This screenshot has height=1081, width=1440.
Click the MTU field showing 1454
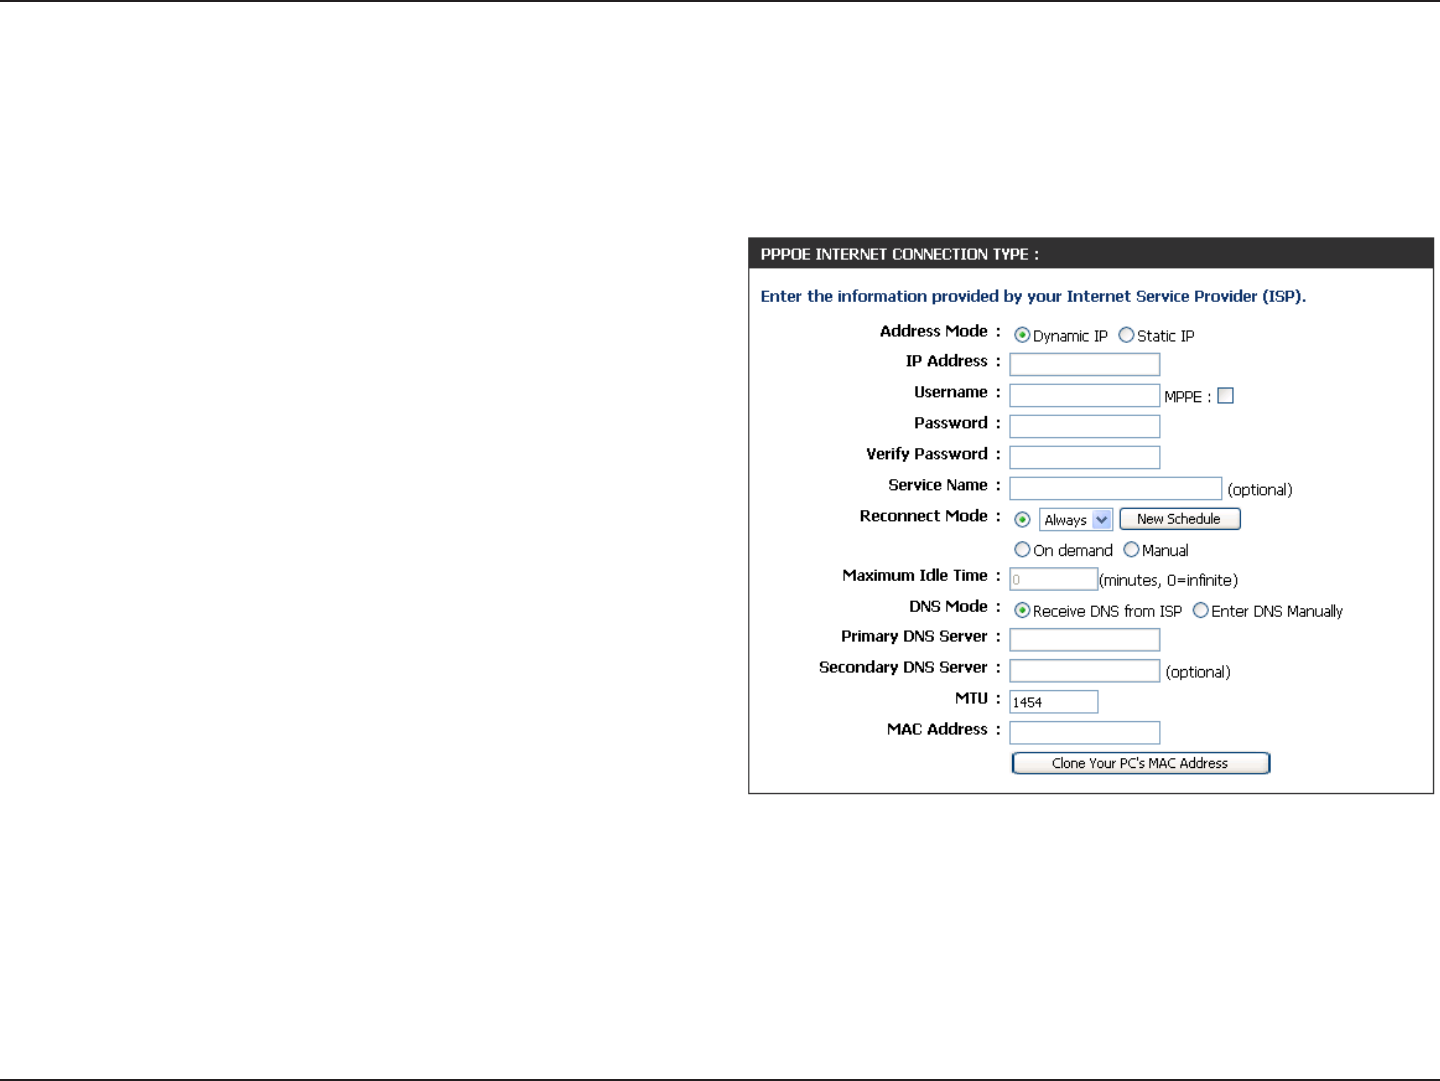point(1054,702)
